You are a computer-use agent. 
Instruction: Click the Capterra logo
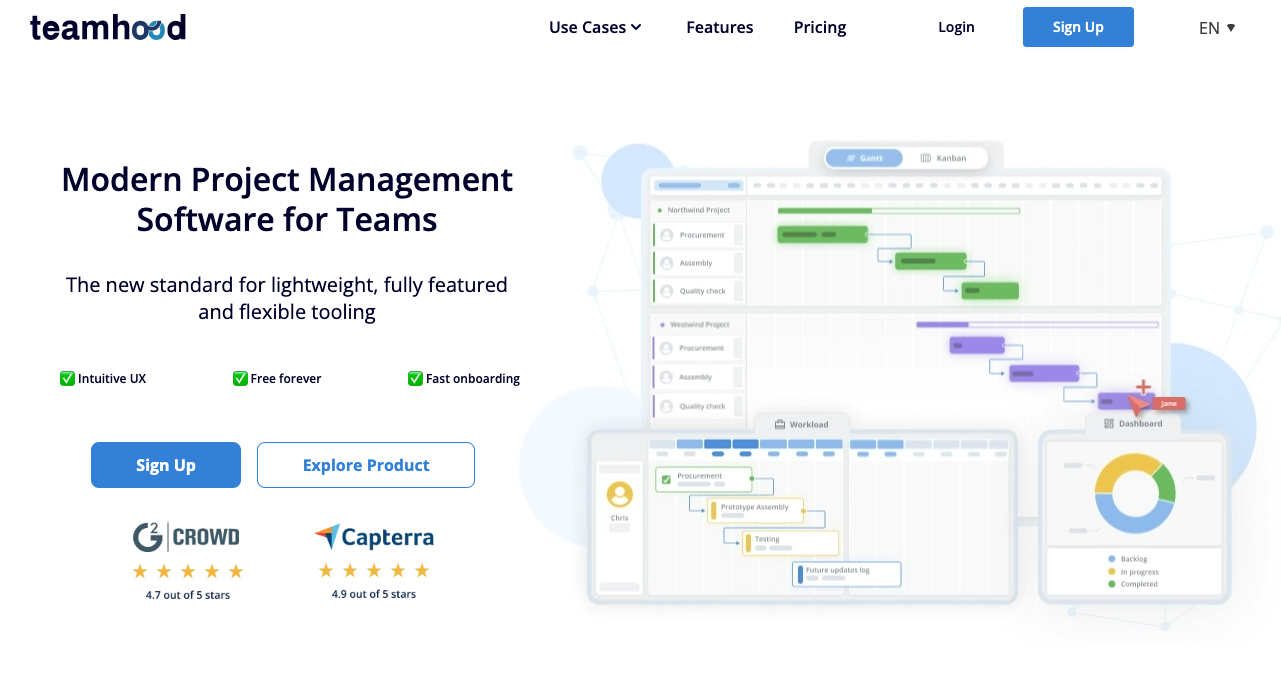click(x=374, y=537)
